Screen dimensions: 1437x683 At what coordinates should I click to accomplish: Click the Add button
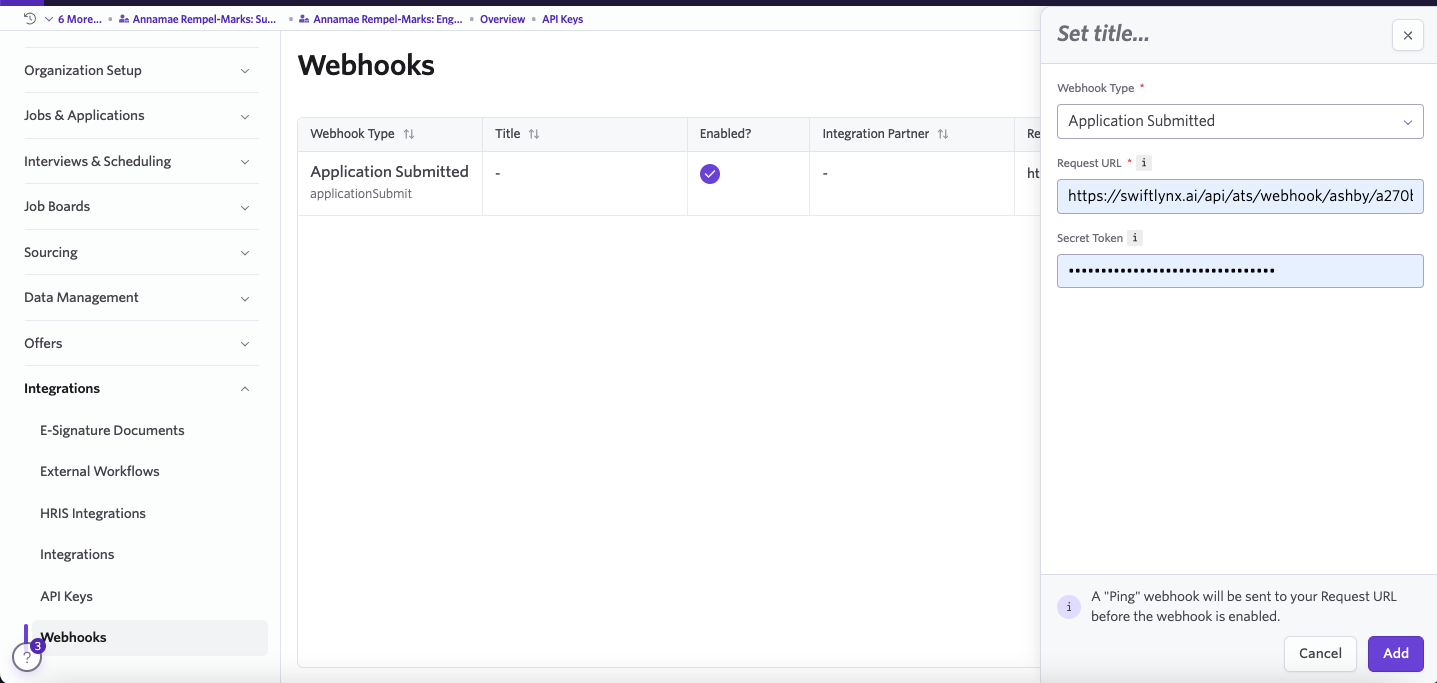[1396, 653]
